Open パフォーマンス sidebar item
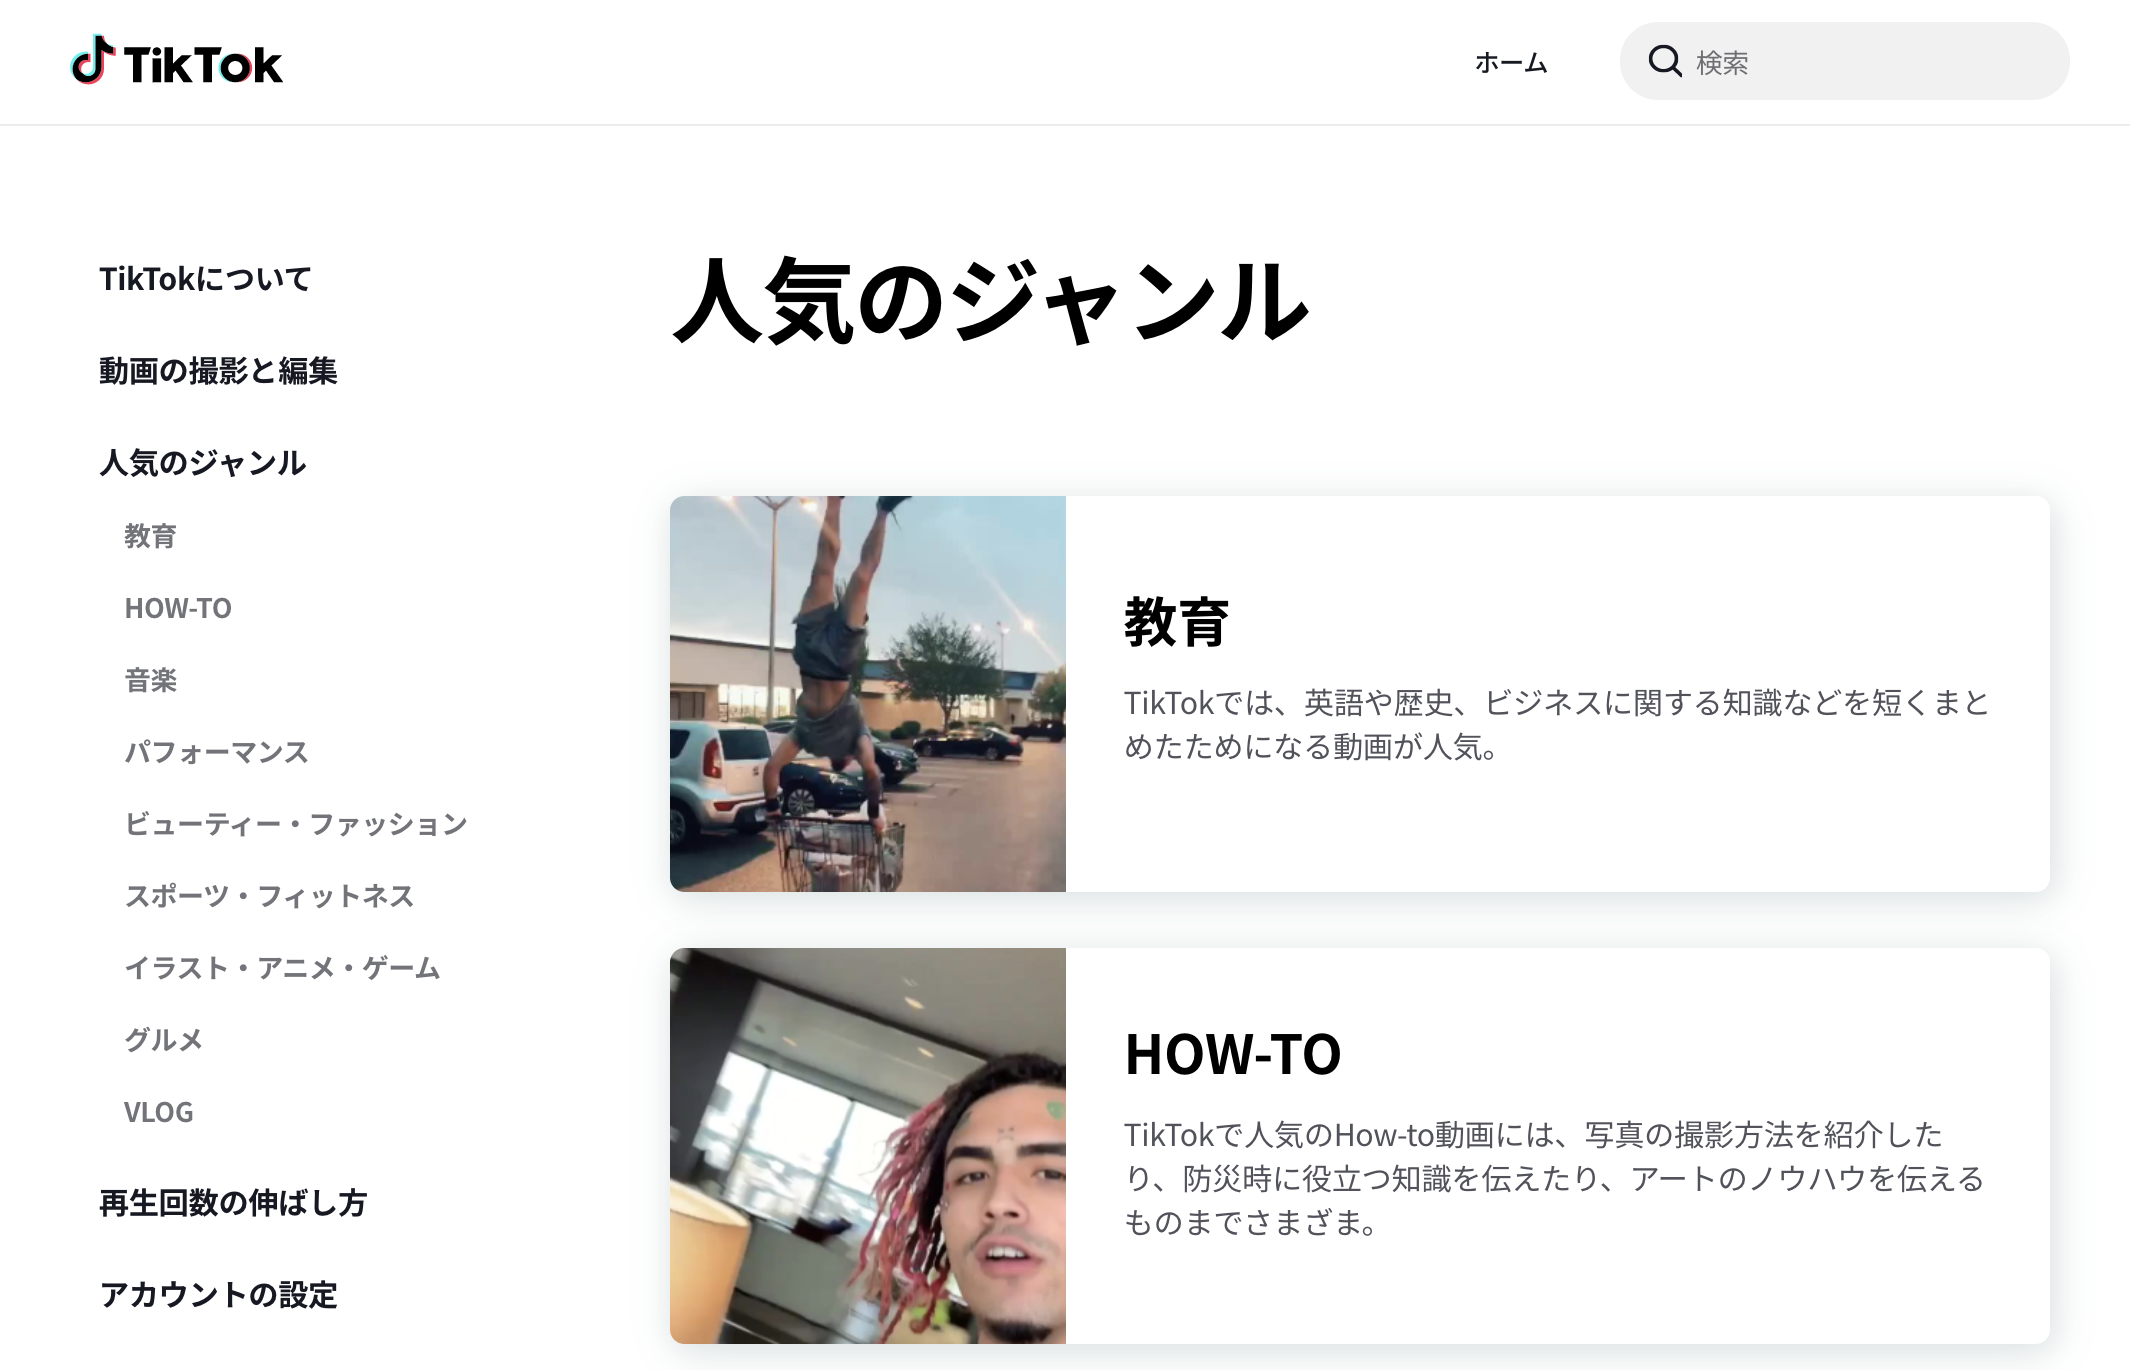Viewport: 2130px width, 1370px height. click(216, 752)
